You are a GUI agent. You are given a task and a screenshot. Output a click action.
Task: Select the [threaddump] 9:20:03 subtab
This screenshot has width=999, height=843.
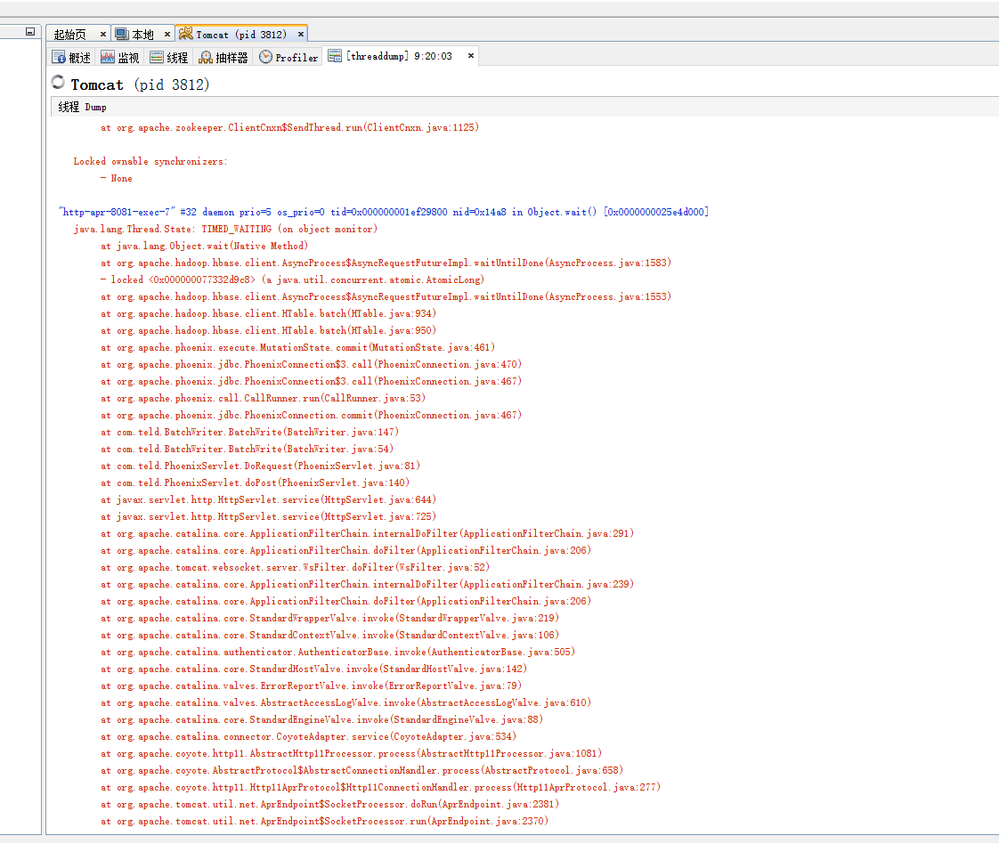click(399, 56)
